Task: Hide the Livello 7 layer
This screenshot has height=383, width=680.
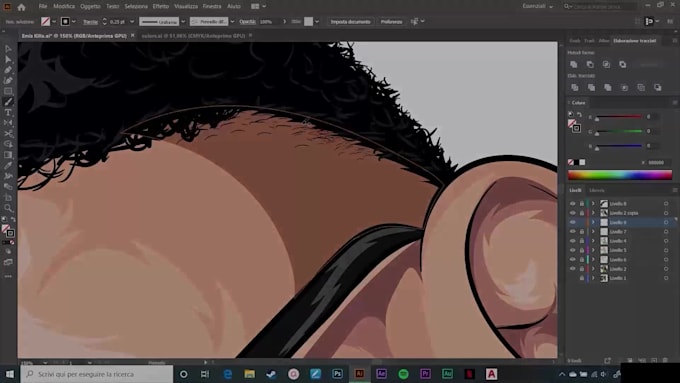Action: (572, 232)
